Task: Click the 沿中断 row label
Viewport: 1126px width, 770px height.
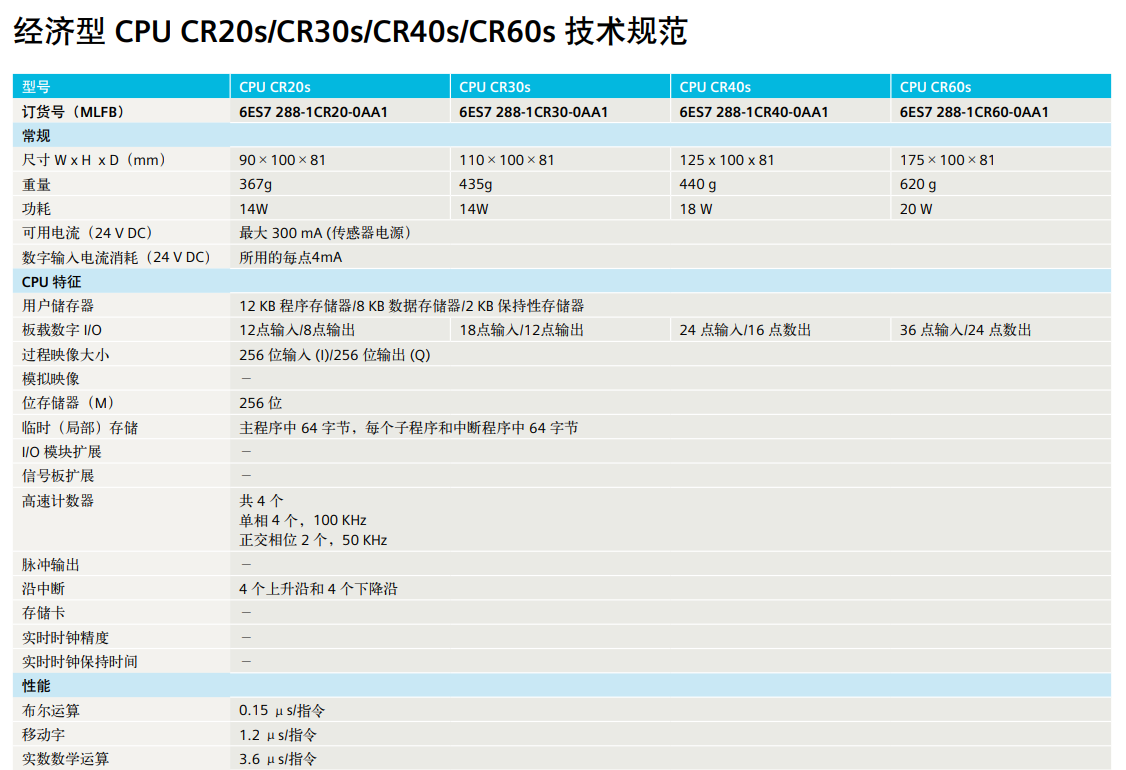Action: [x=43, y=589]
